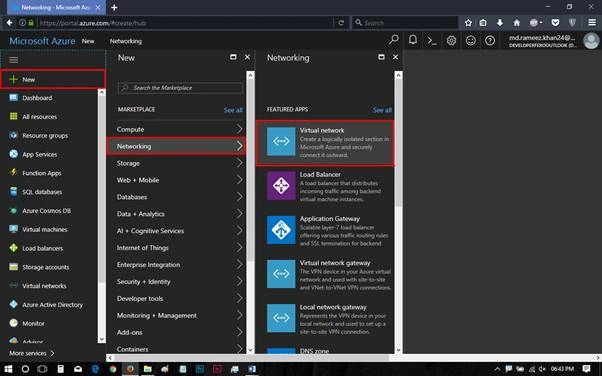The width and height of the screenshot is (602, 376).
Task: Expand Data + Analytics chevron
Action: pos(240,214)
